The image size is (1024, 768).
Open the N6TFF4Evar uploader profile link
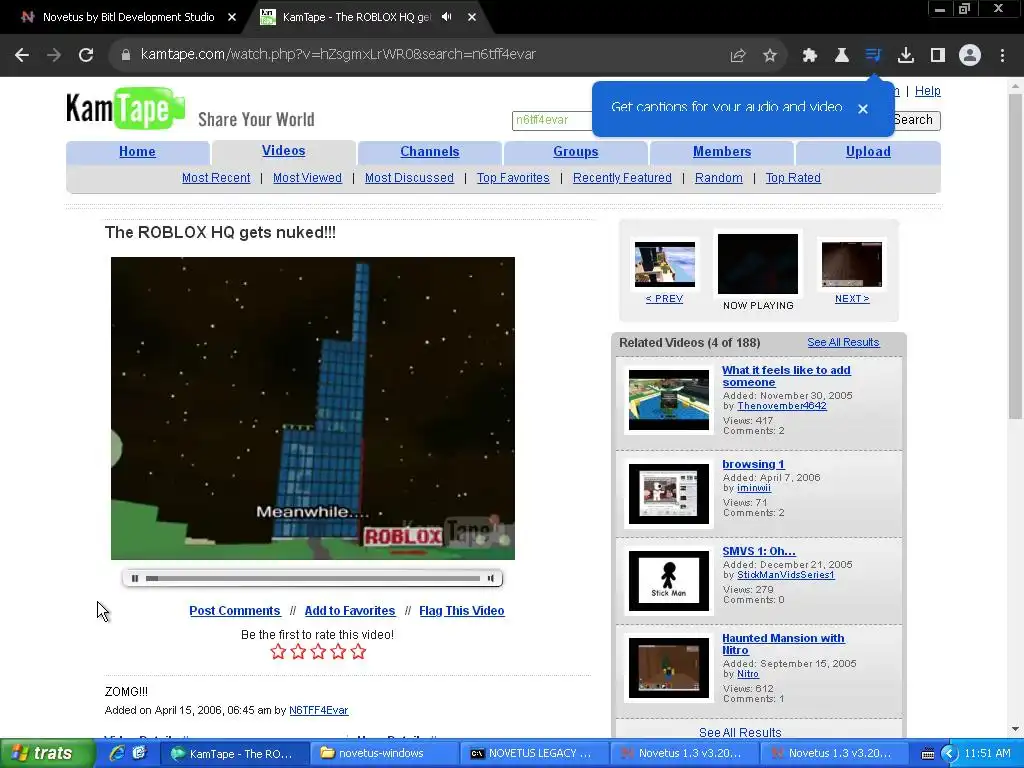point(319,710)
